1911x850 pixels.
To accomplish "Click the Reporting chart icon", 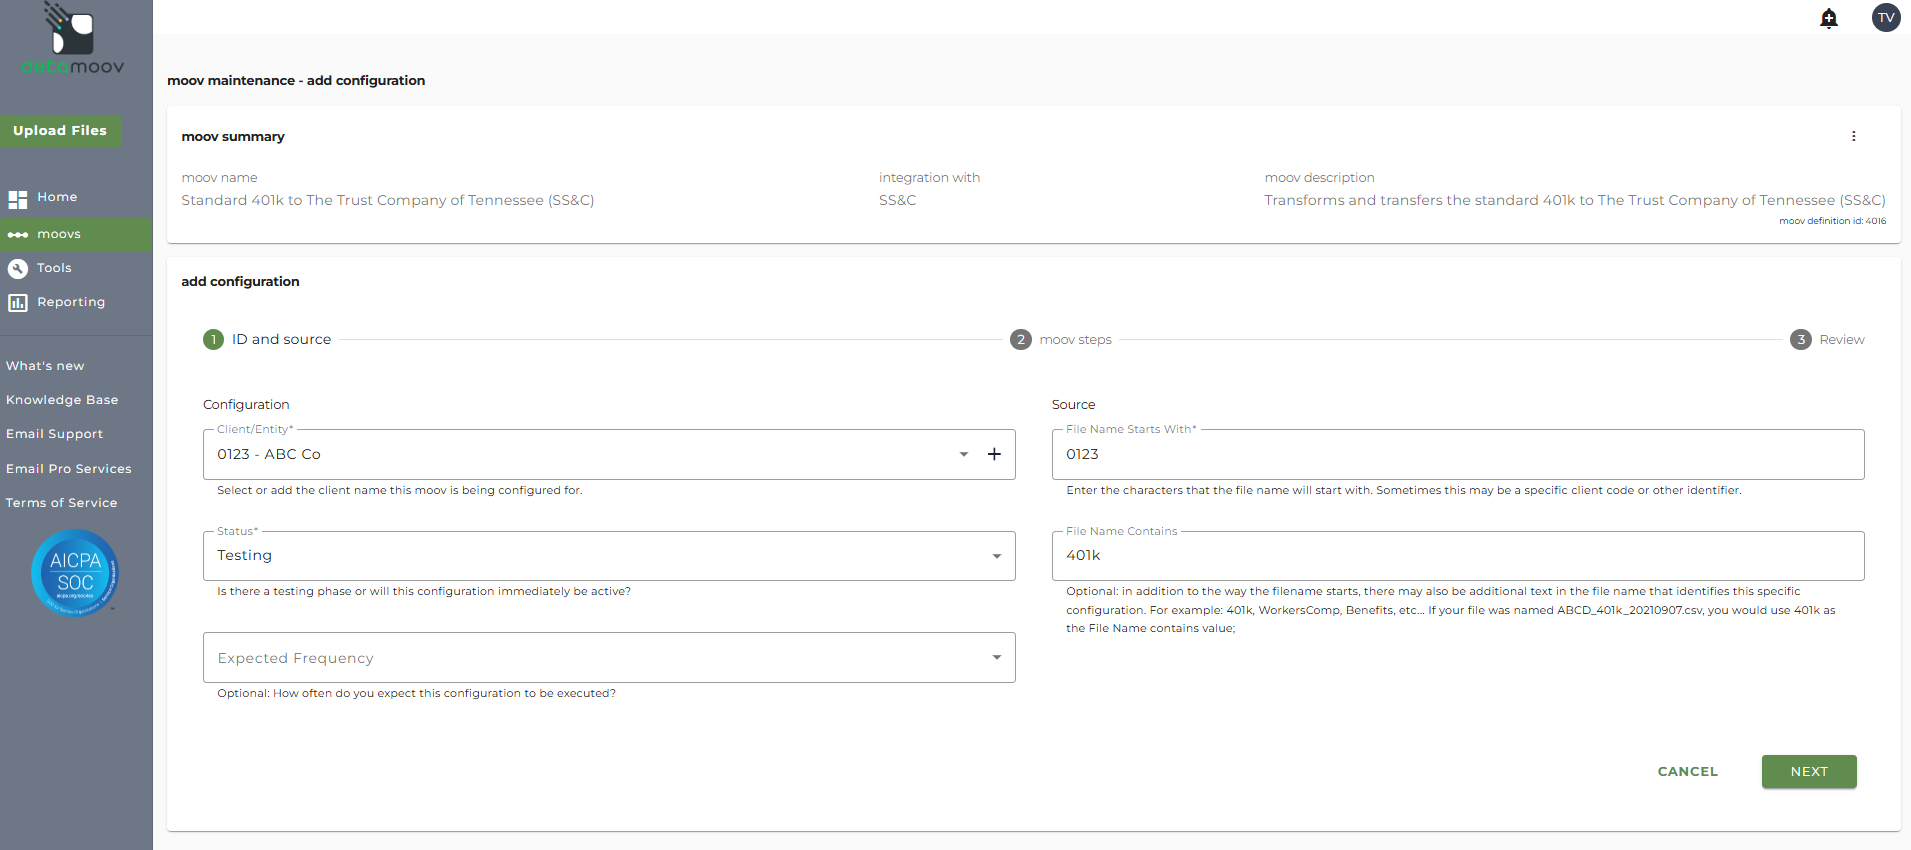I will [18, 302].
